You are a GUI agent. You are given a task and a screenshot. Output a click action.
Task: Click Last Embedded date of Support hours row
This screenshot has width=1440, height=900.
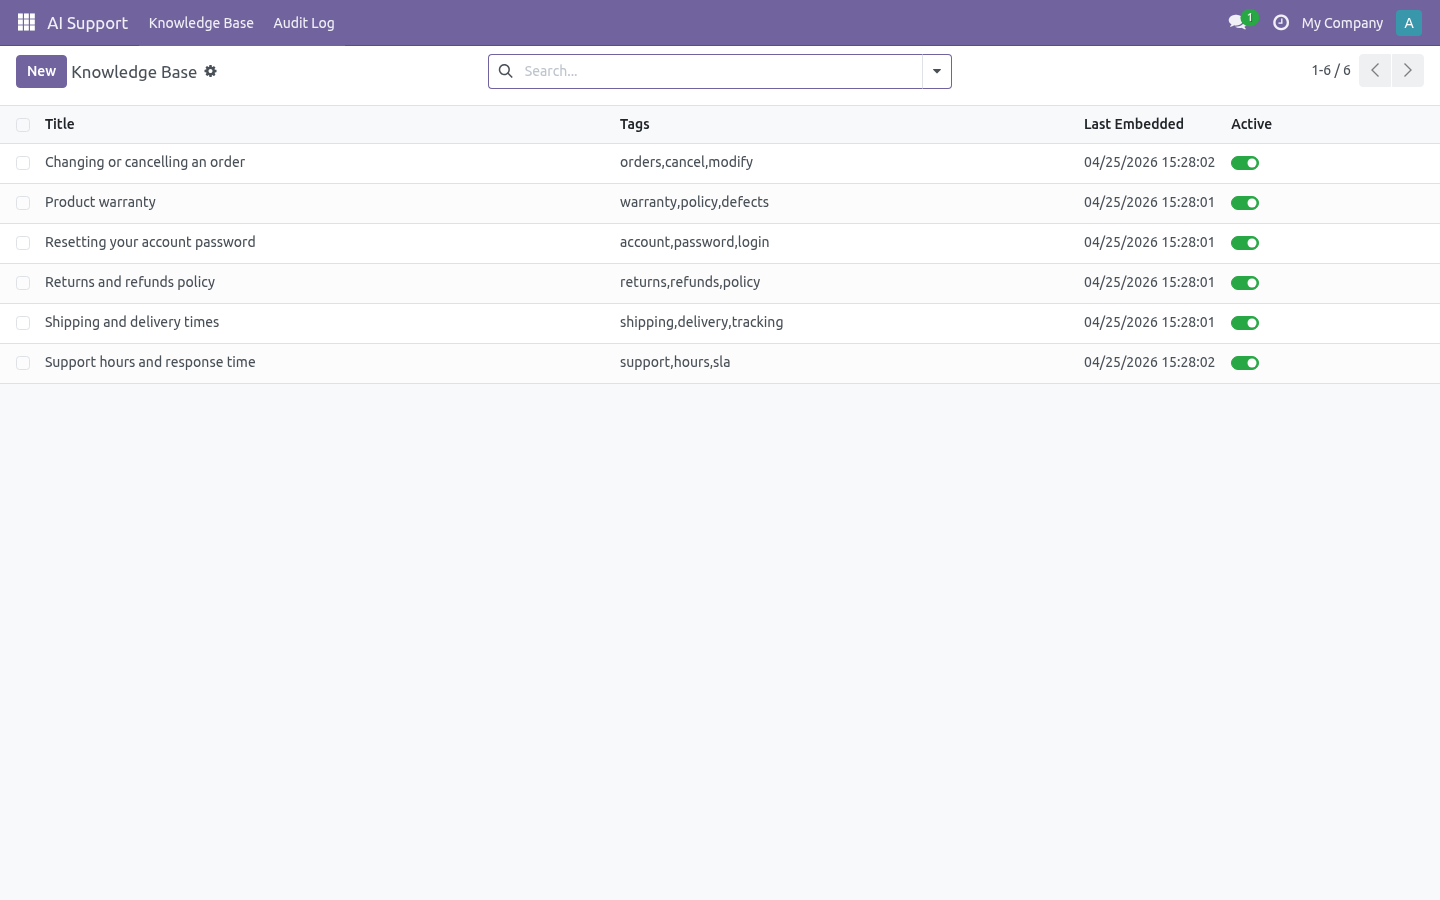1149,362
